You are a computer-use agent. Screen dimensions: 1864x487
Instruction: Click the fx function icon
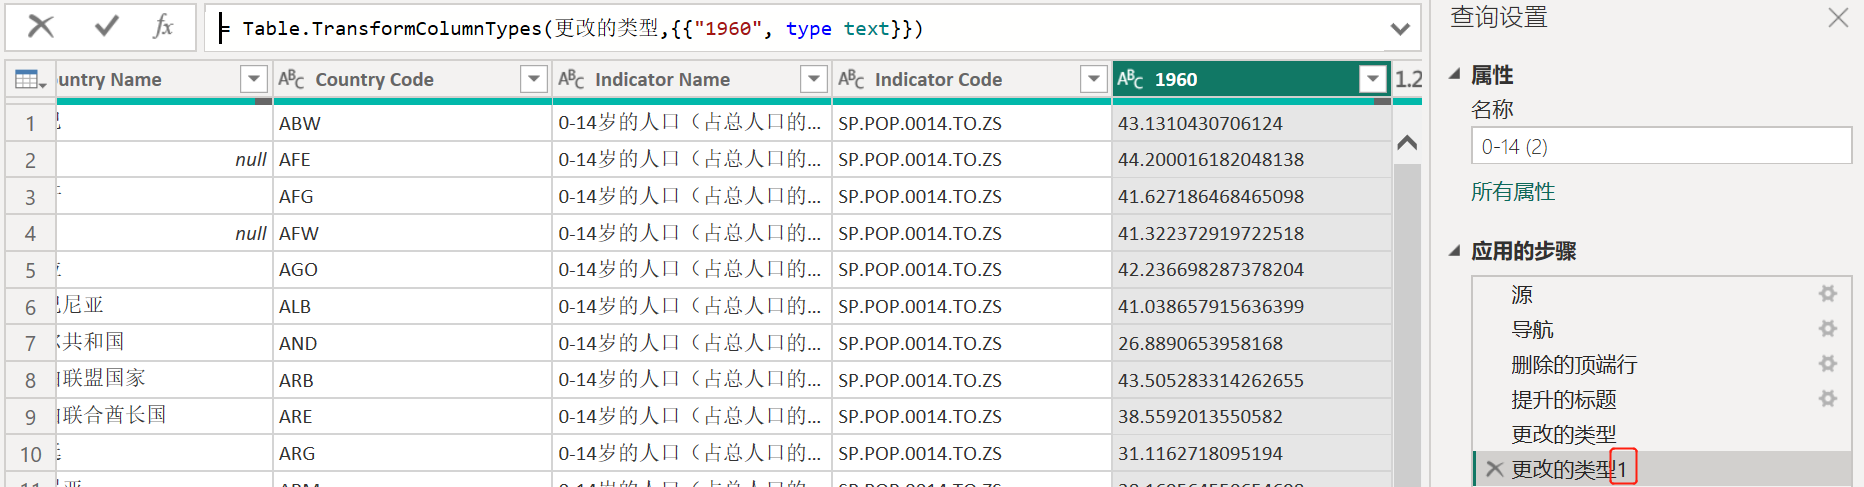pos(164,26)
